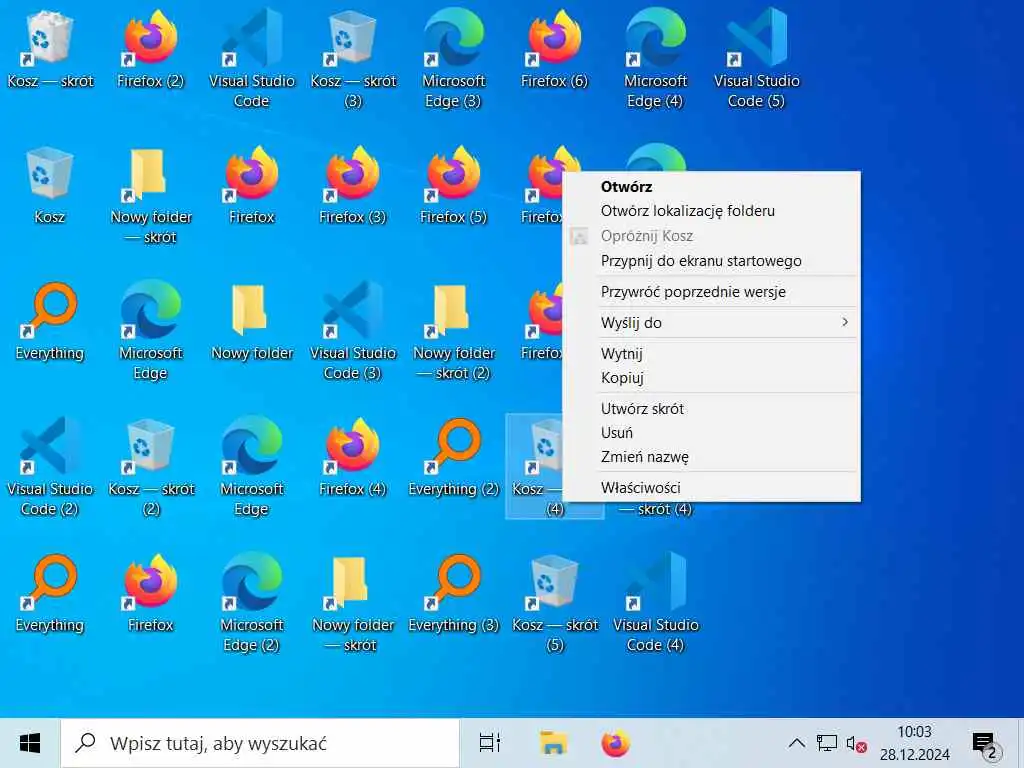1024x768 pixels.
Task: Open File Explorer from the taskbar
Action: [553, 743]
